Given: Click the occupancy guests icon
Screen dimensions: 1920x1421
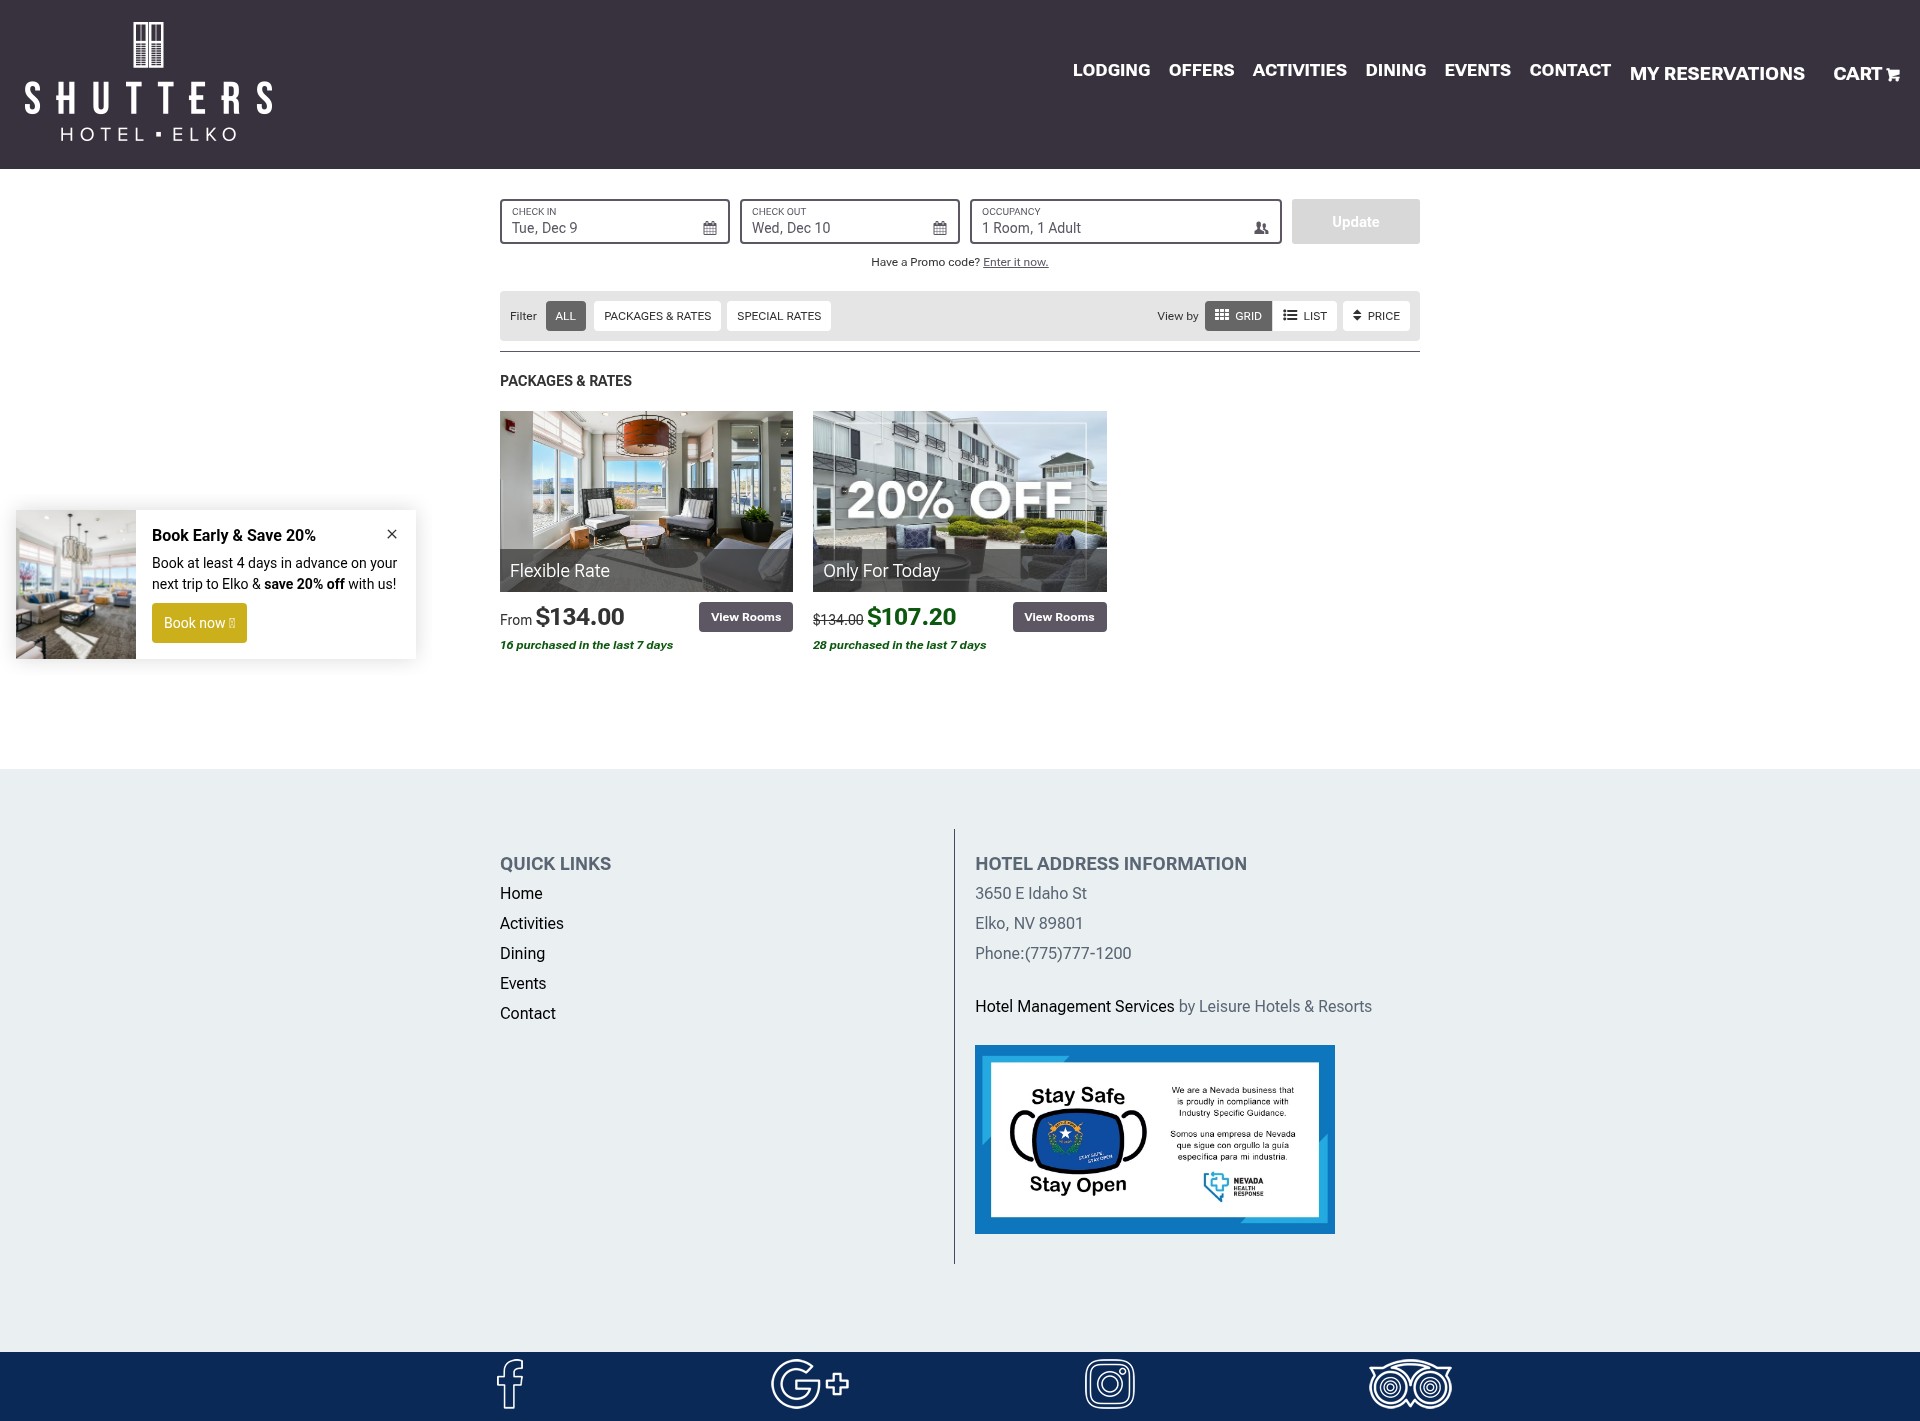Looking at the screenshot, I should [x=1261, y=228].
